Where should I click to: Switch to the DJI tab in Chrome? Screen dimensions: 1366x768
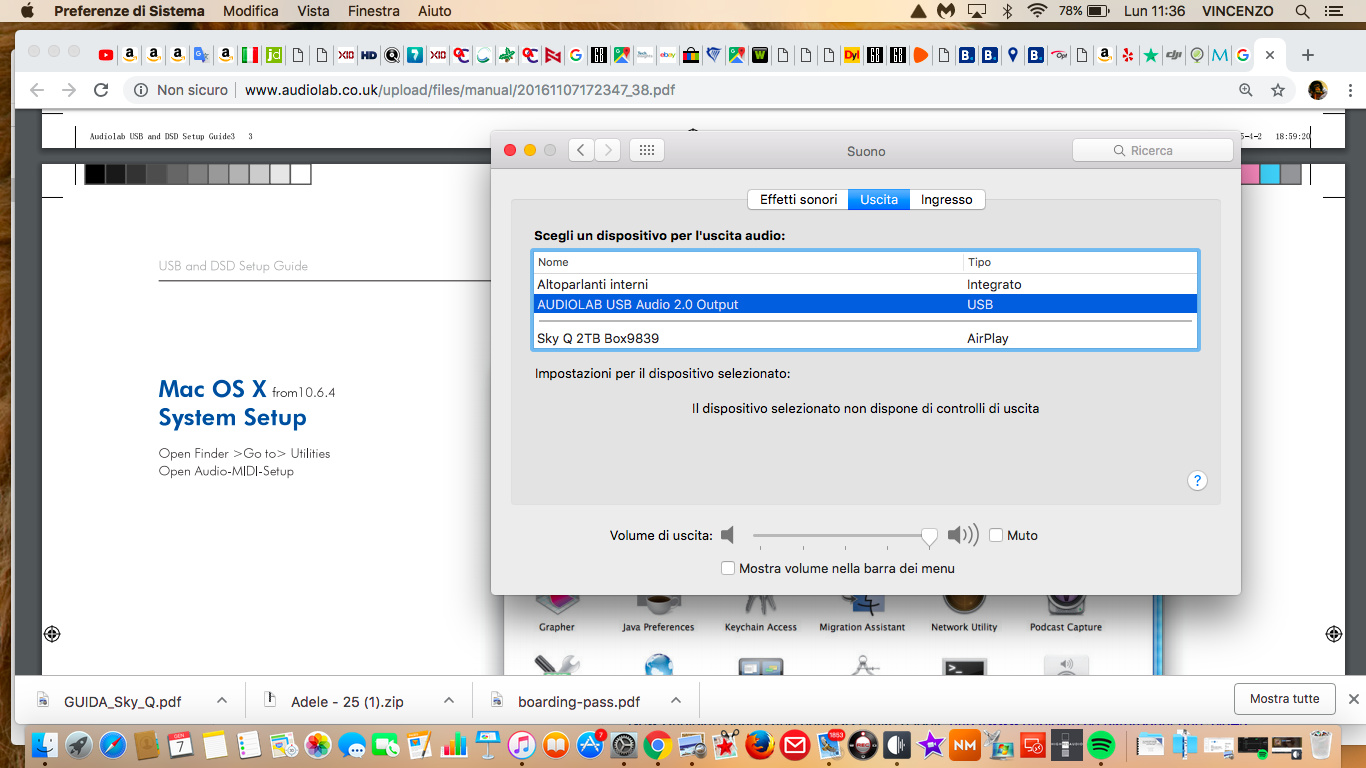[1173, 55]
